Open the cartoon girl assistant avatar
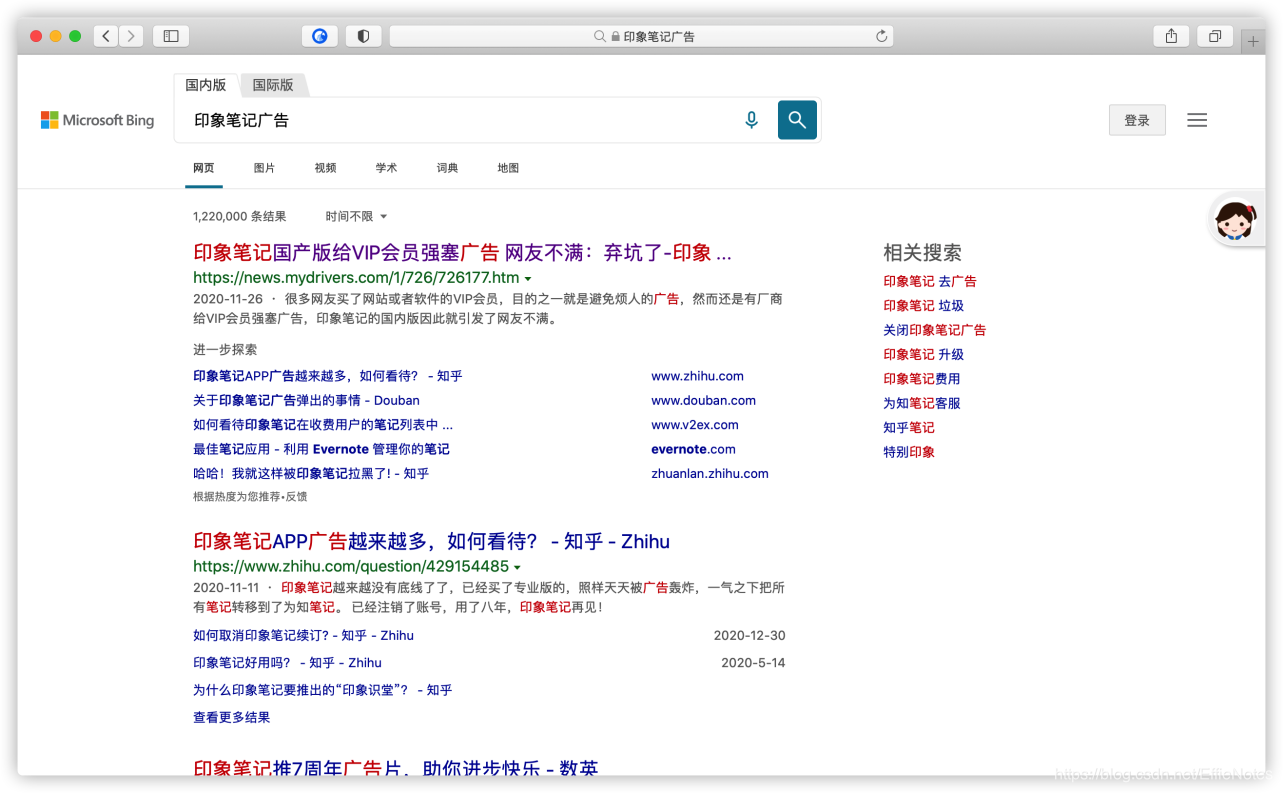 1236,219
